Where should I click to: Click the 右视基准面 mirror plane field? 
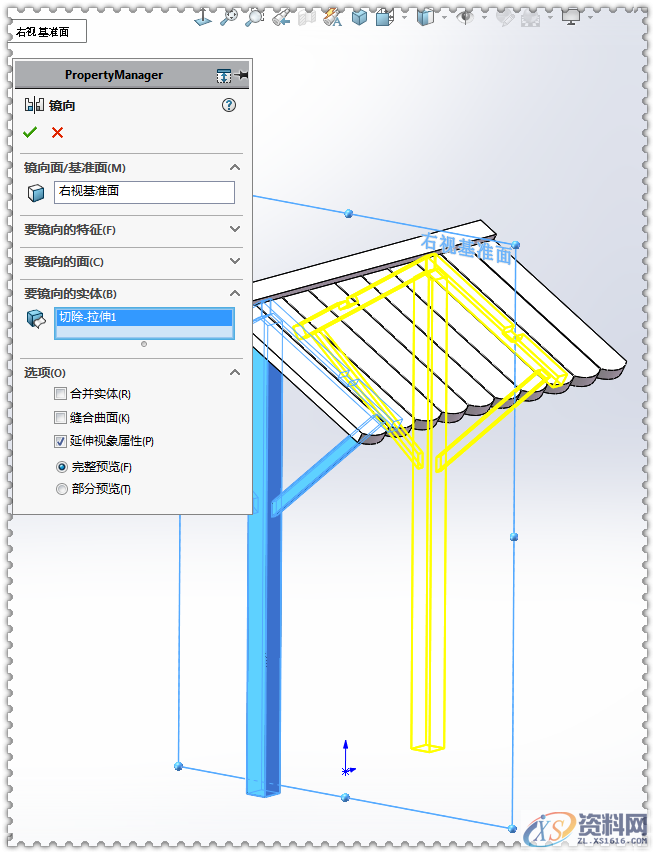coord(144,192)
